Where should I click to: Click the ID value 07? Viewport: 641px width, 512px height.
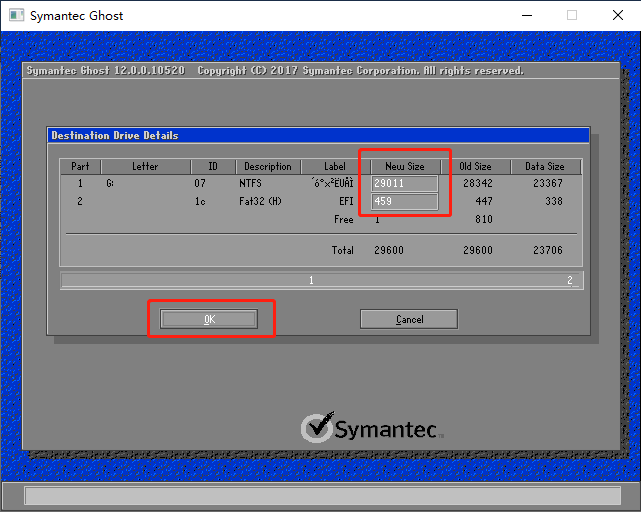click(200, 183)
